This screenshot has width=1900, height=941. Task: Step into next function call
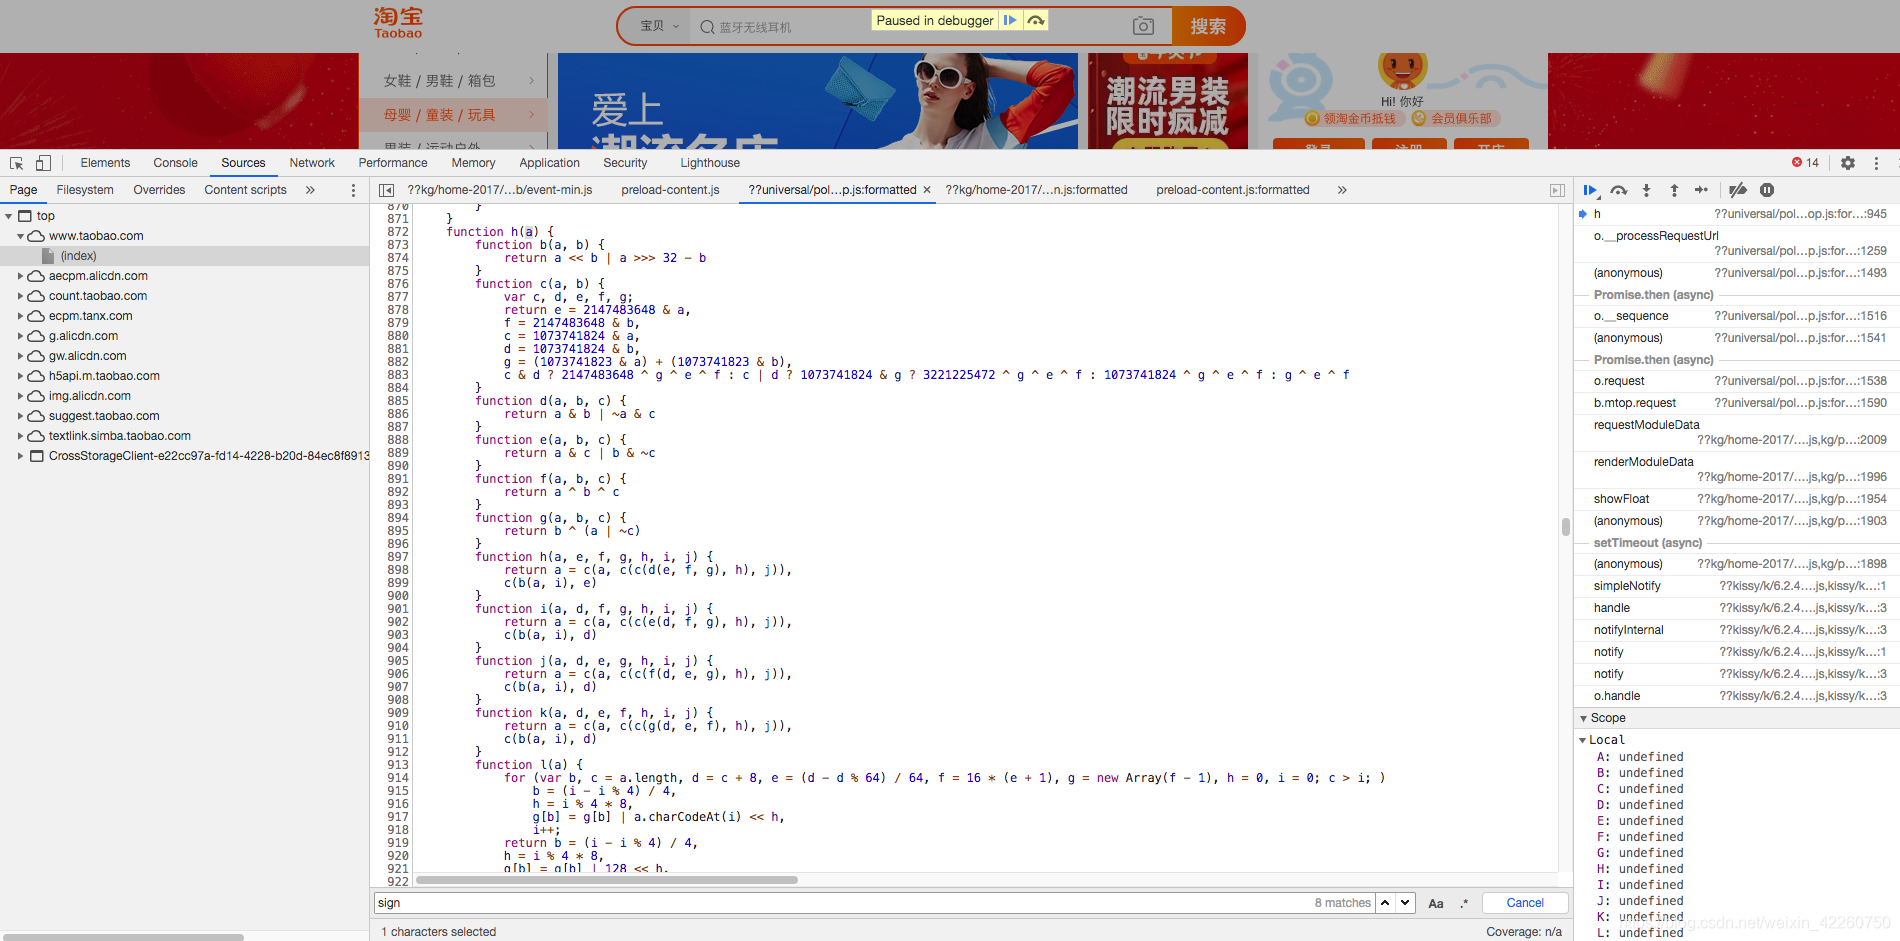pyautogui.click(x=1646, y=190)
